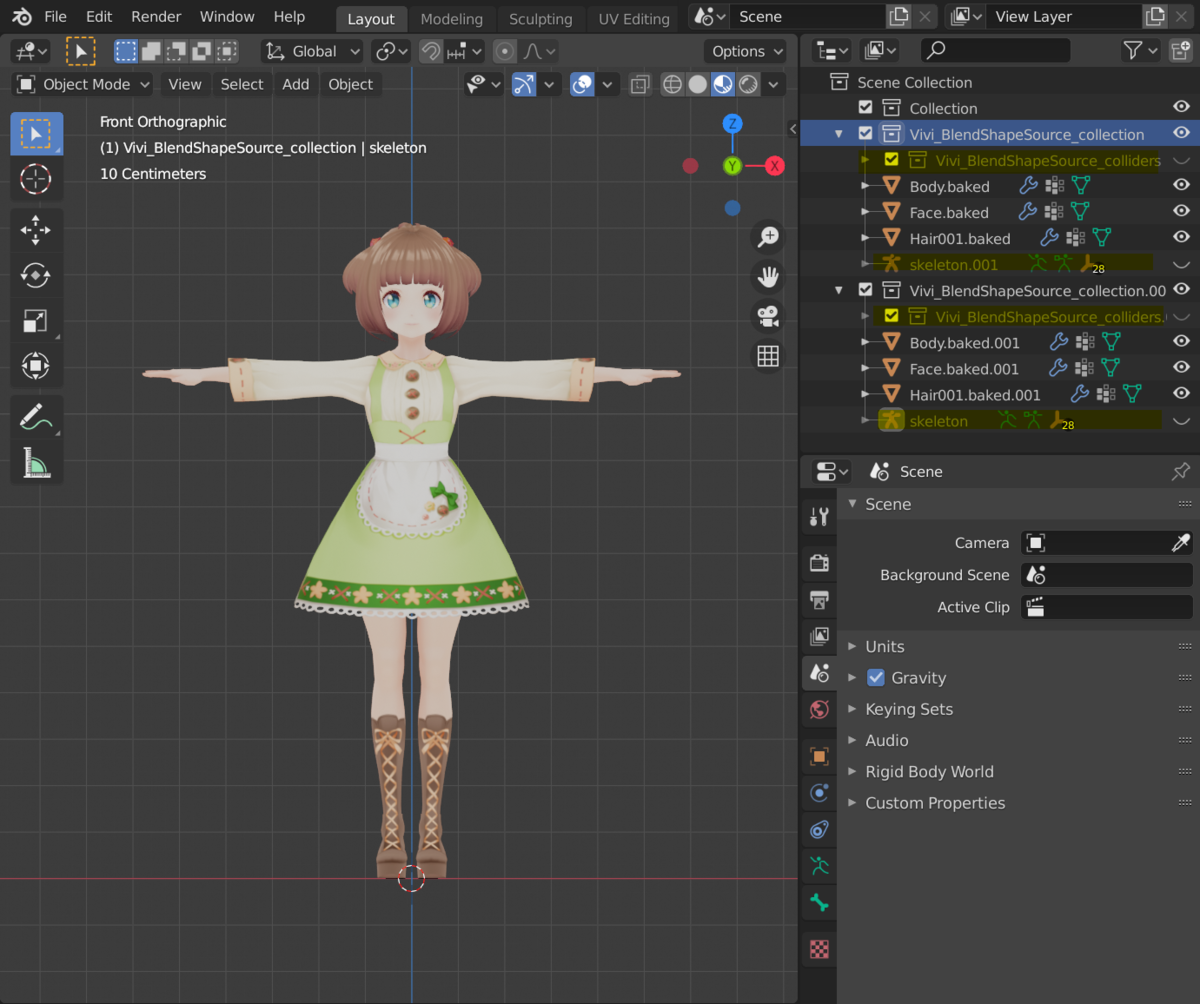
Task: Open the World properties tab
Action: pyautogui.click(x=820, y=710)
